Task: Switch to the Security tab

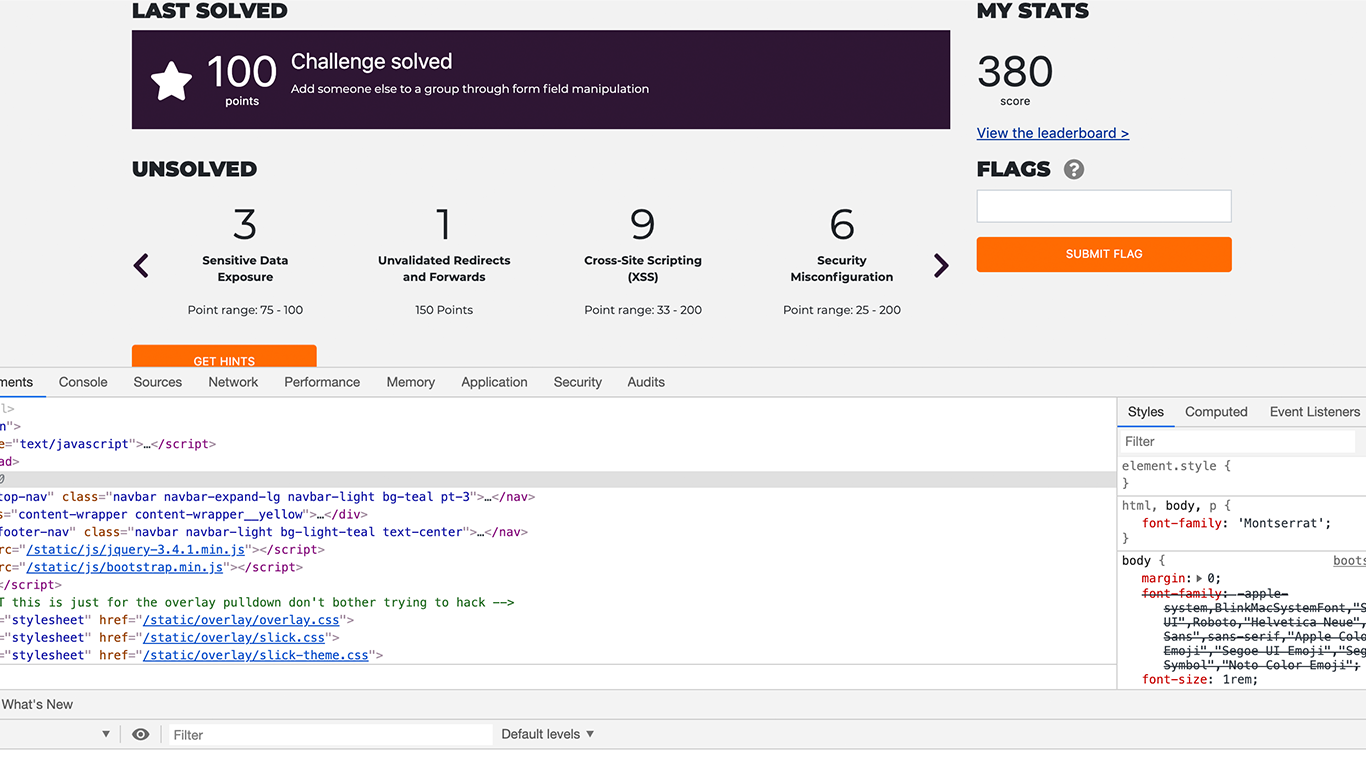Action: point(578,382)
